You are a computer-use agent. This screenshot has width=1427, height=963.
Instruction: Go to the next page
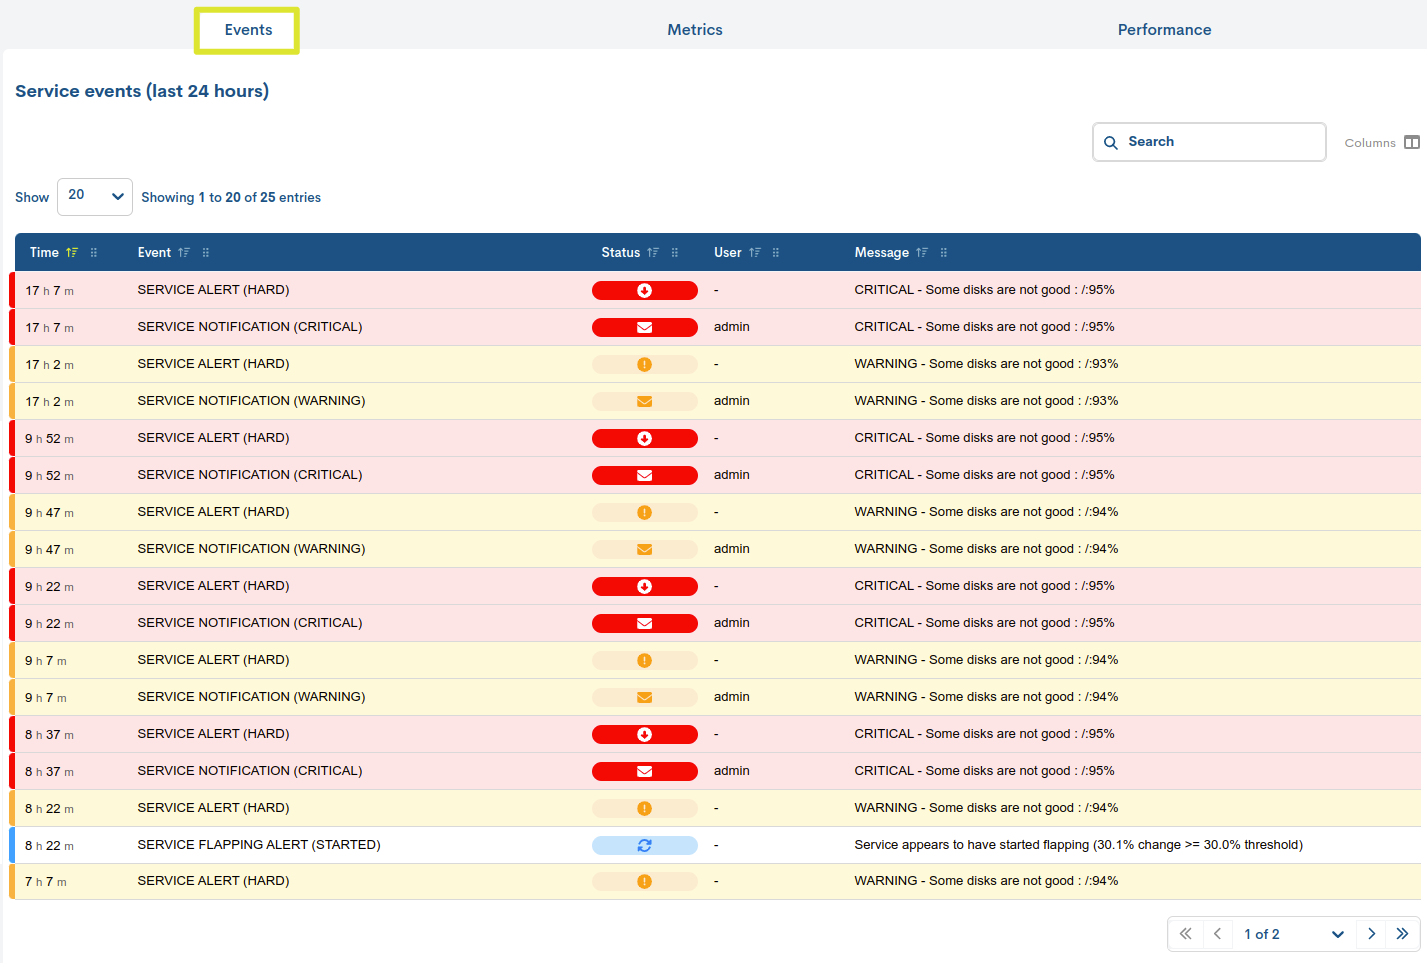pyautogui.click(x=1371, y=934)
